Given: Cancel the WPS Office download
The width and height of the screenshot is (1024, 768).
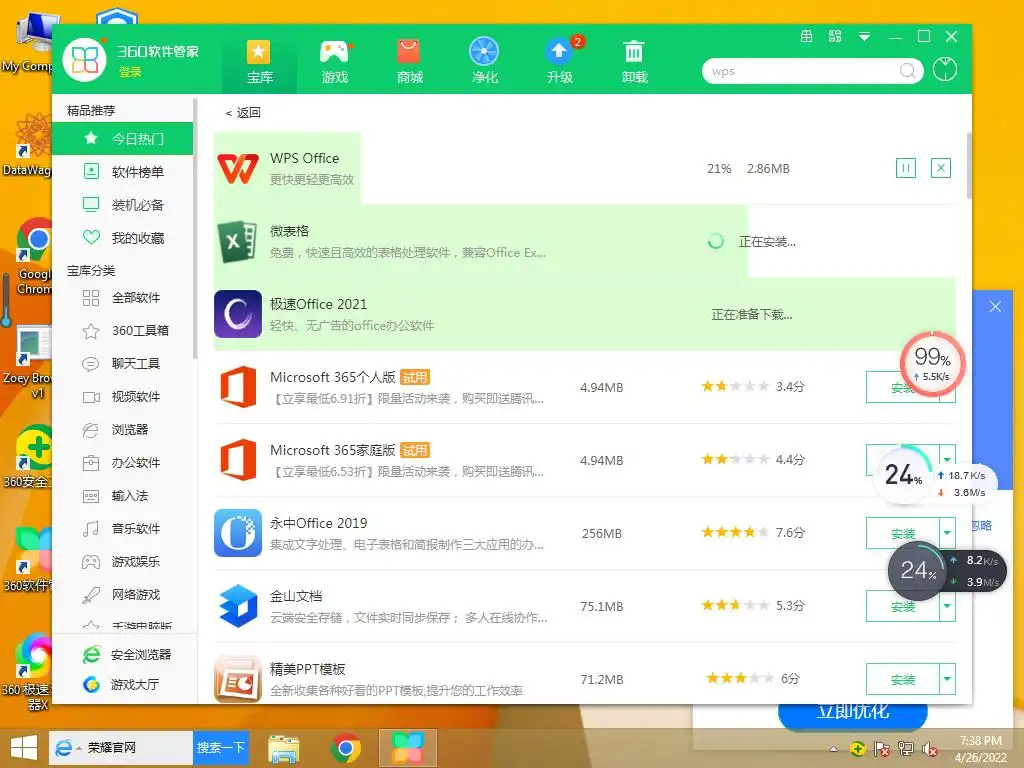Looking at the screenshot, I should [x=940, y=168].
